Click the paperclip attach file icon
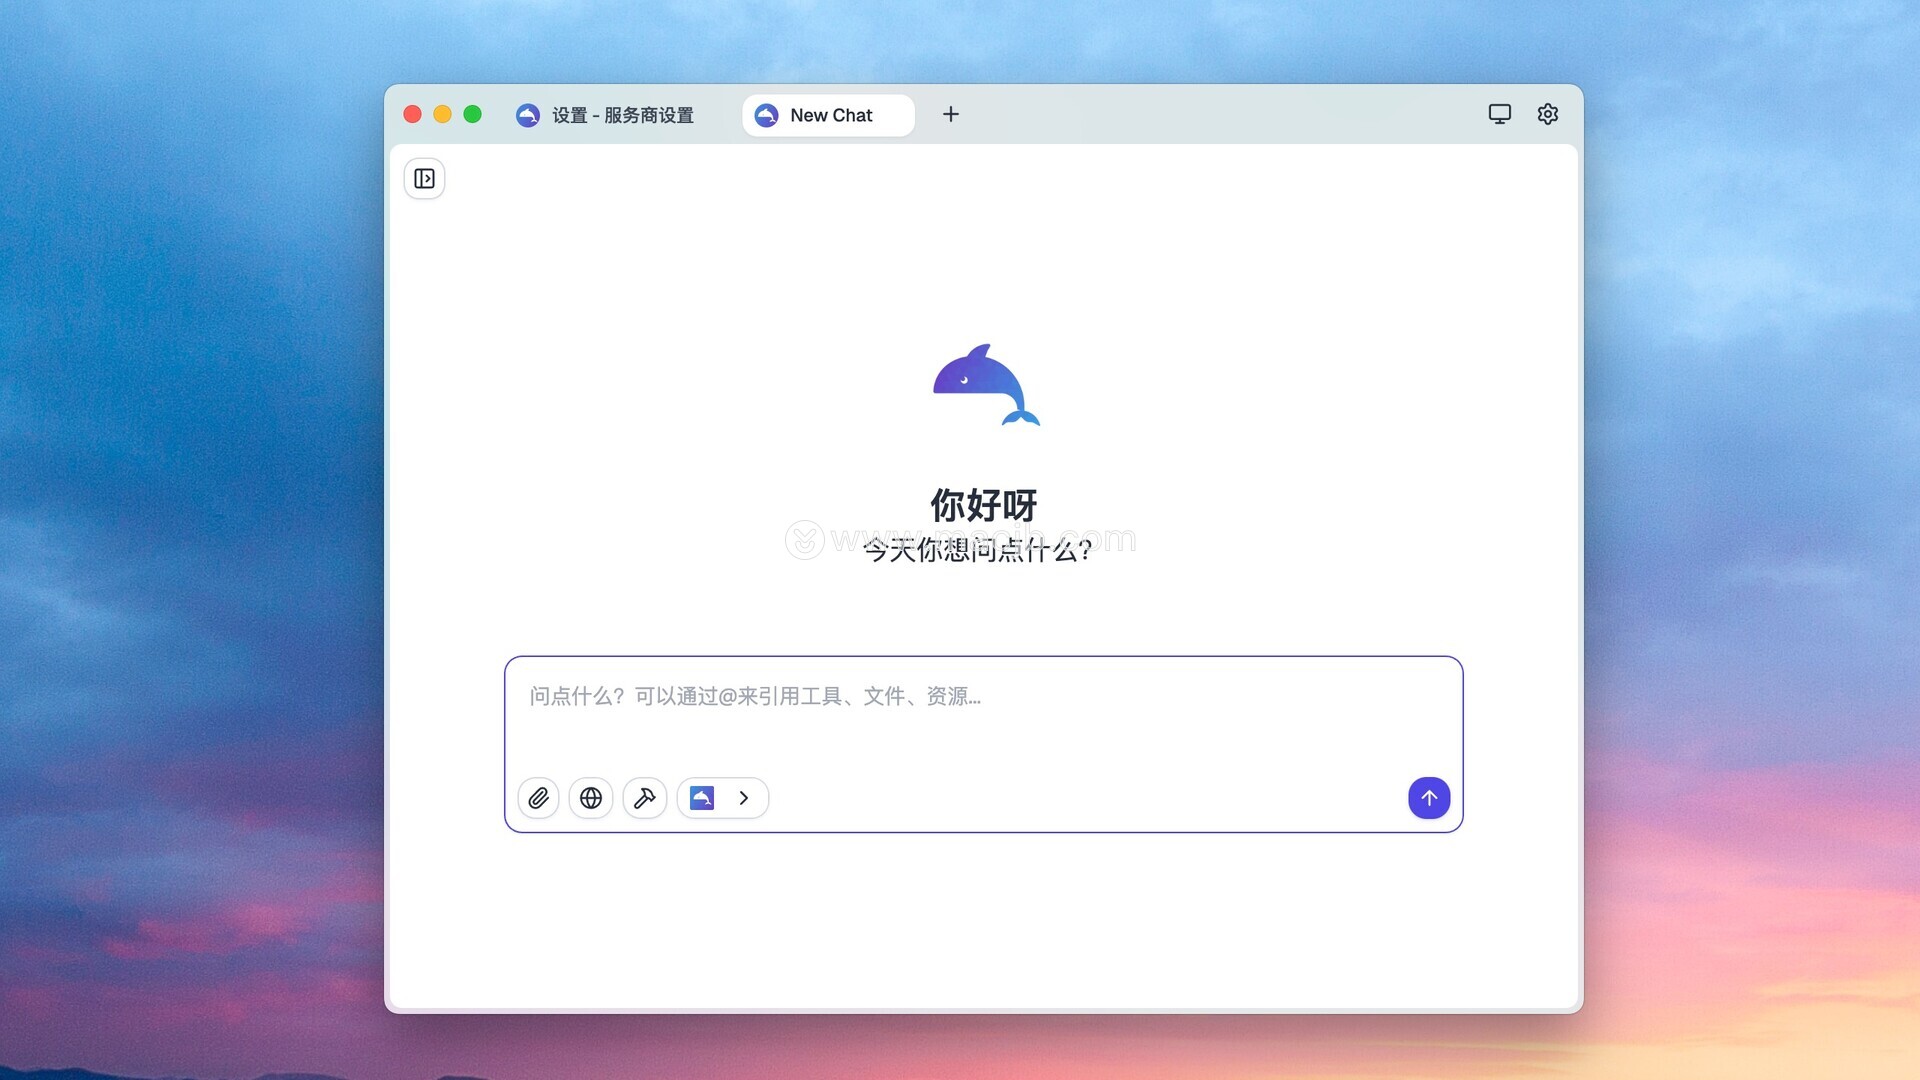Screen dimensions: 1920x1080 click(538, 798)
